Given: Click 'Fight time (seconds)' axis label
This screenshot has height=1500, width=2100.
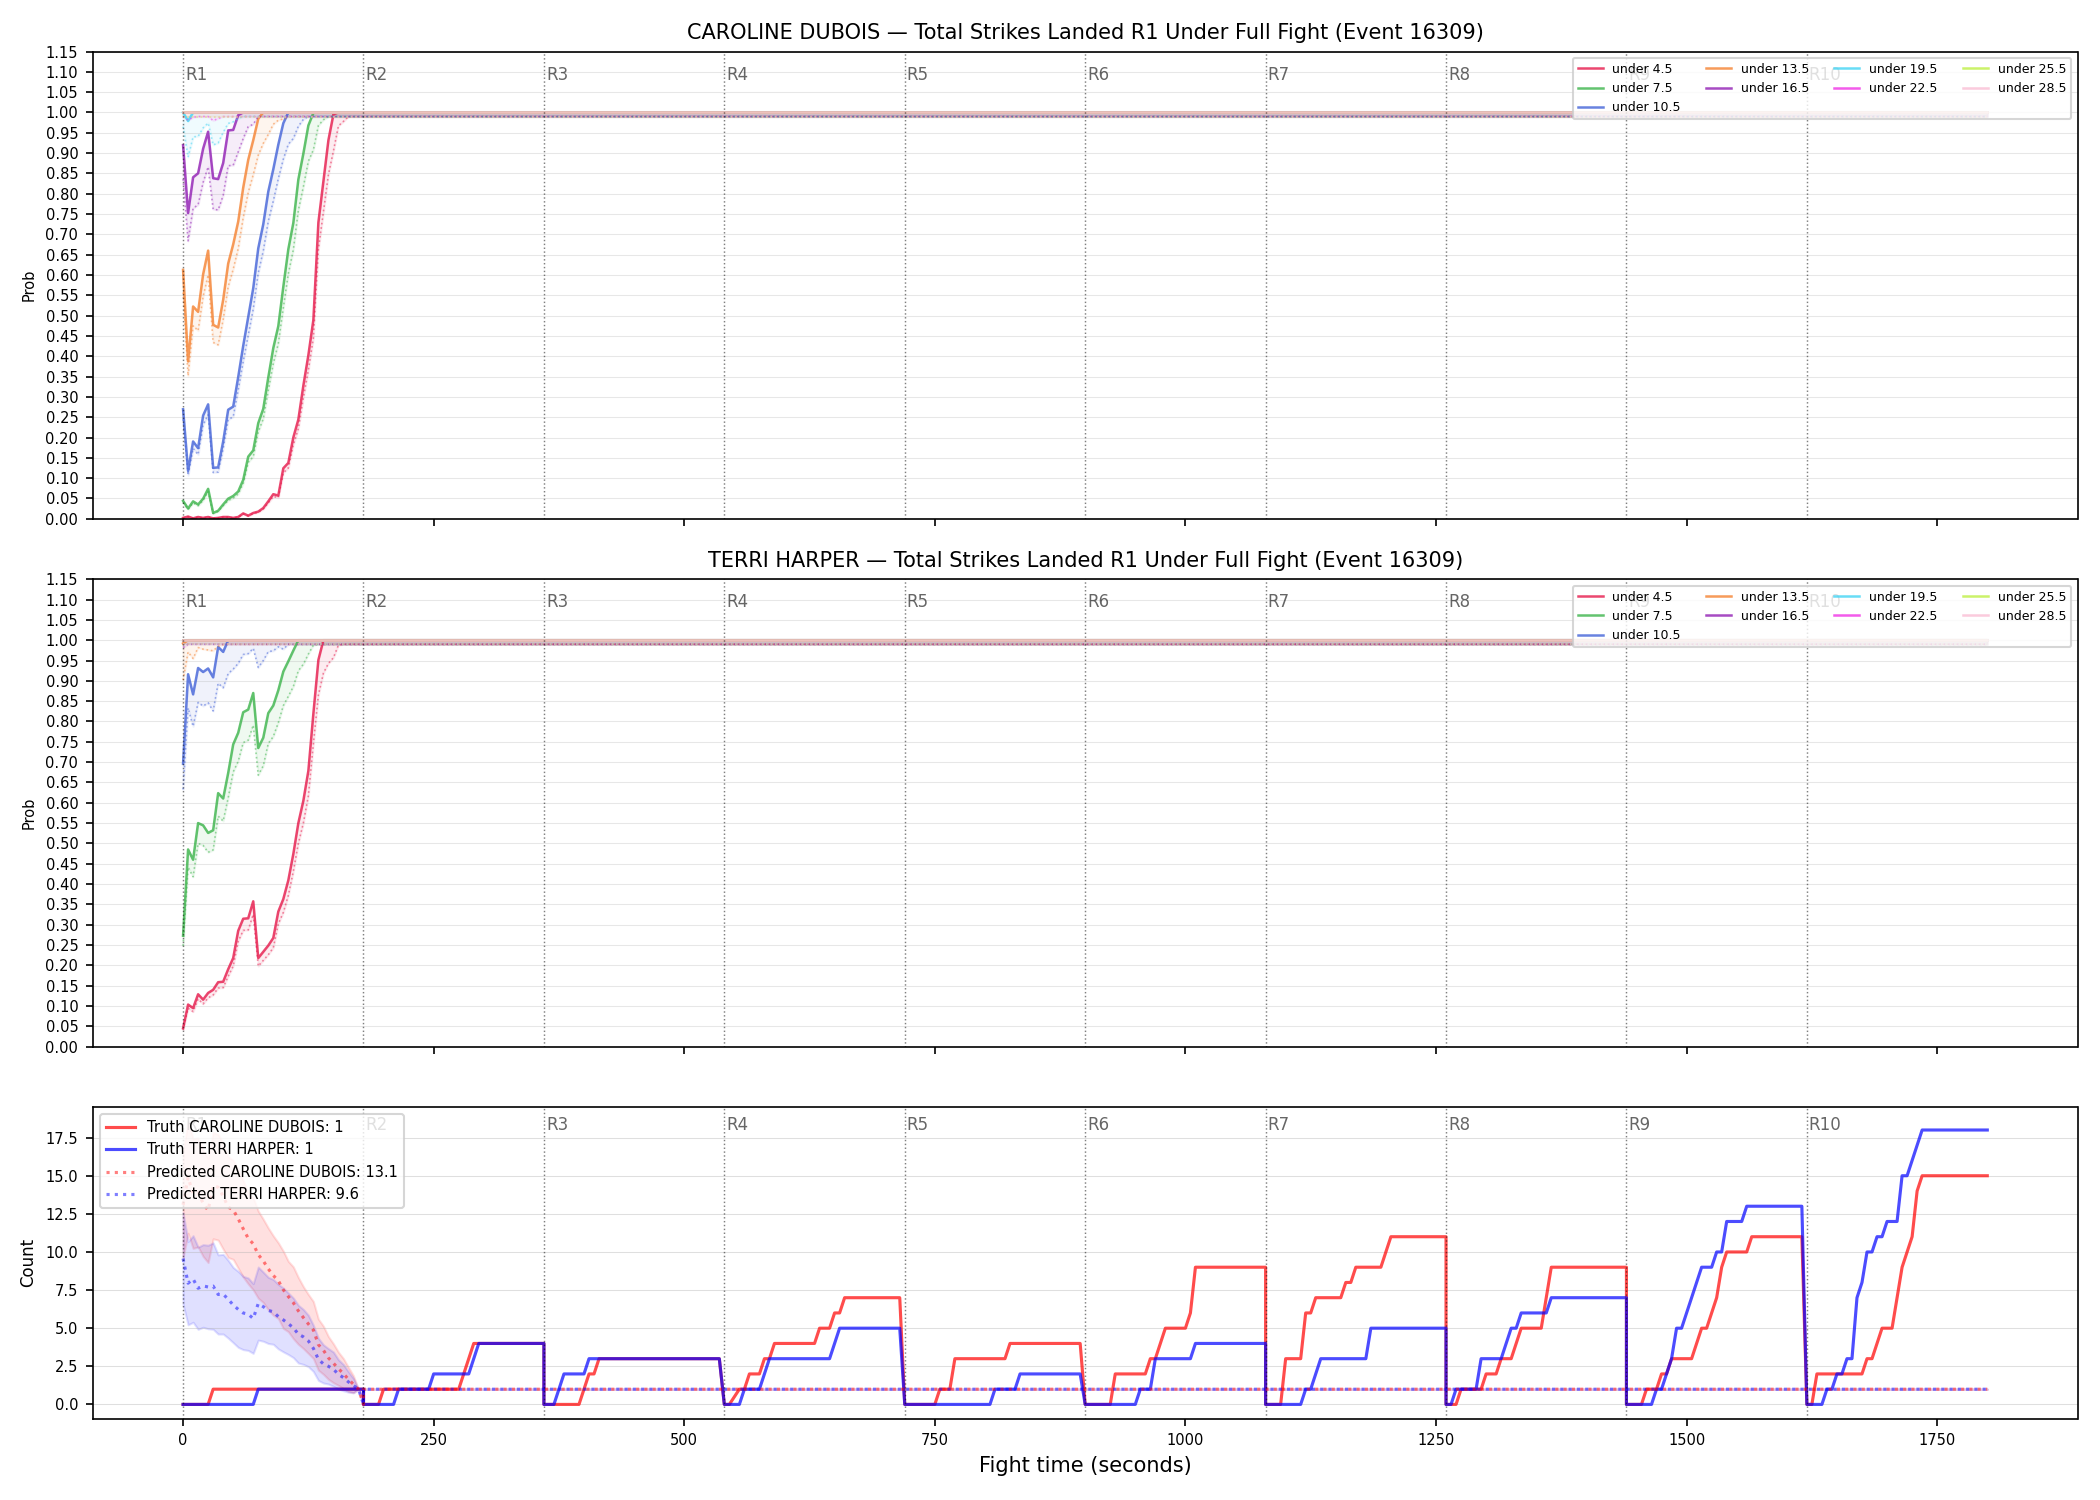Looking at the screenshot, I should click(x=1085, y=1465).
